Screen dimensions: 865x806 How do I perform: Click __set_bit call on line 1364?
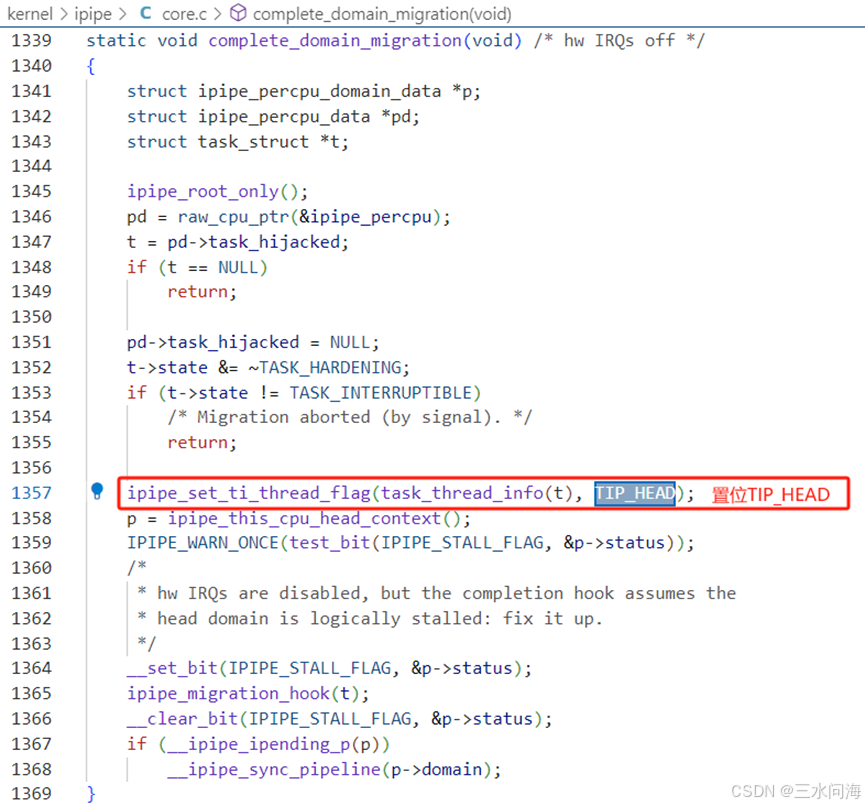tap(172, 669)
